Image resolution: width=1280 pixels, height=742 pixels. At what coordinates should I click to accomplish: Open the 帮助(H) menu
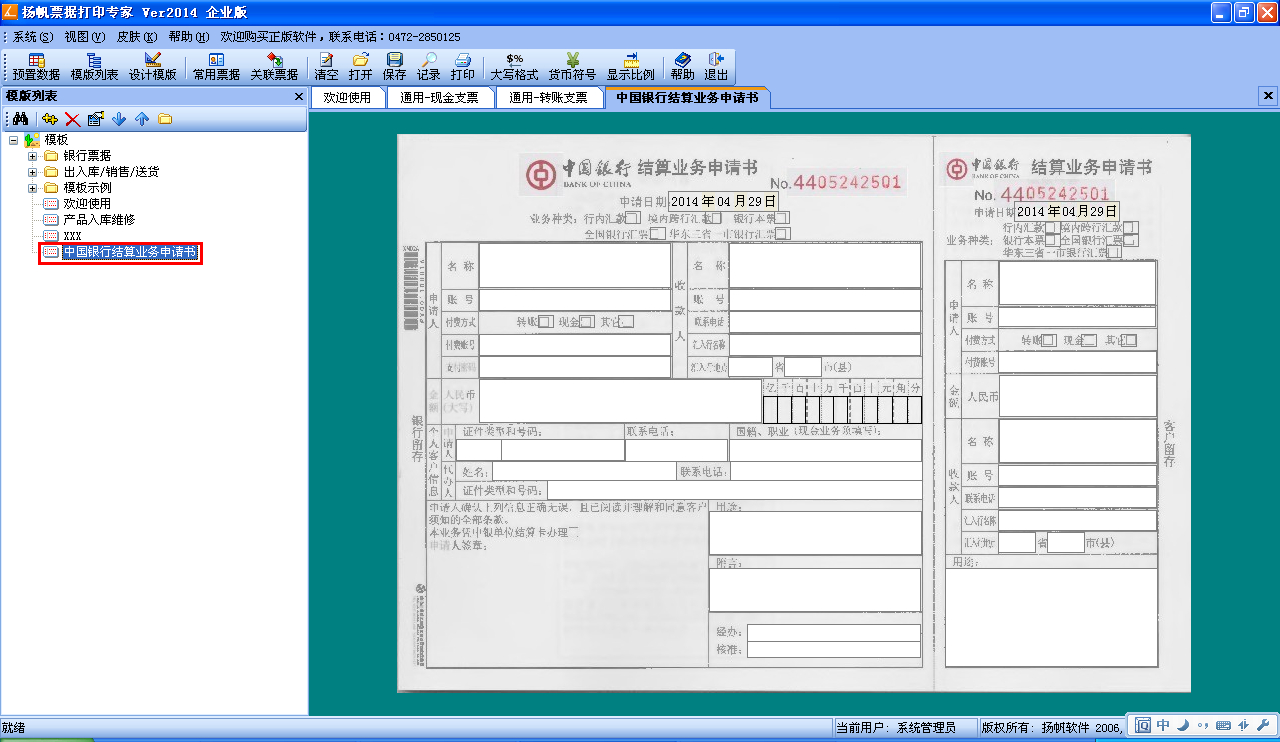189,36
